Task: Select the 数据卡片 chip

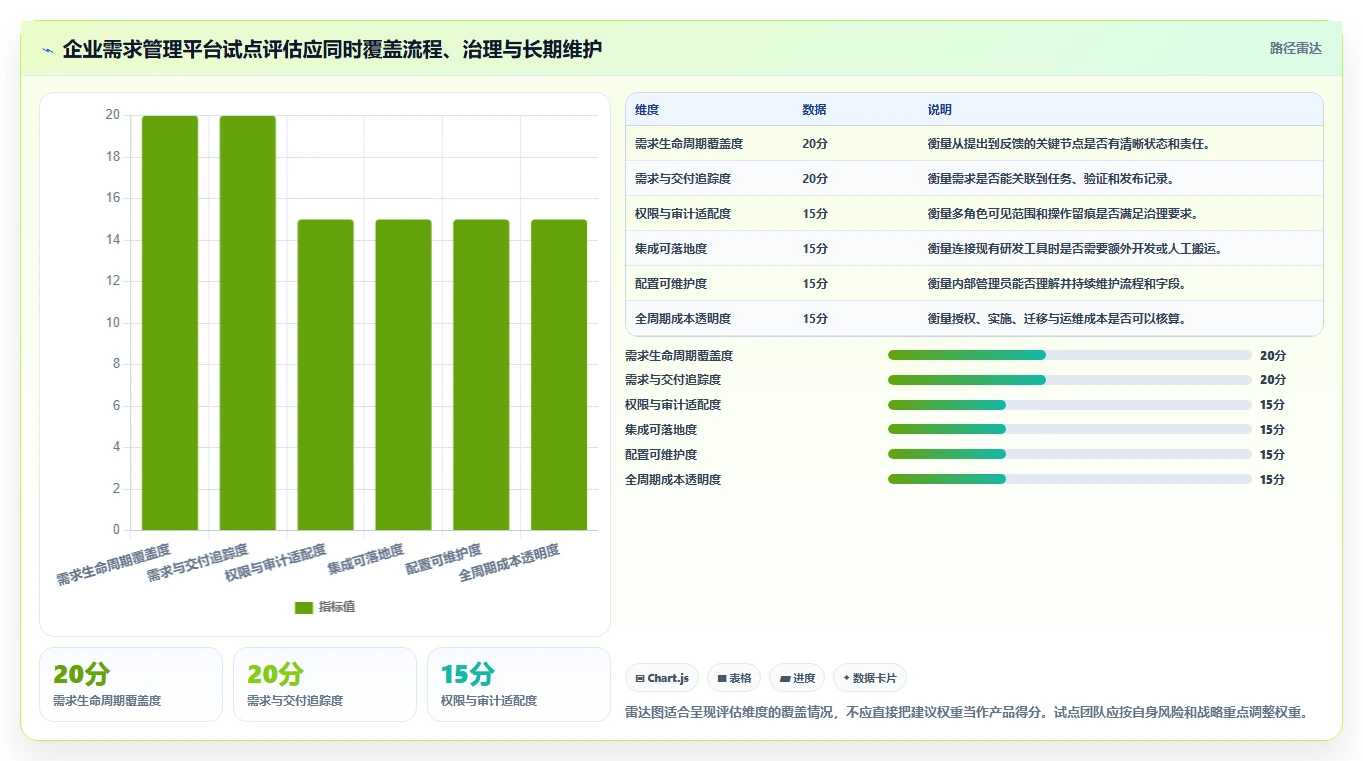Action: [870, 678]
